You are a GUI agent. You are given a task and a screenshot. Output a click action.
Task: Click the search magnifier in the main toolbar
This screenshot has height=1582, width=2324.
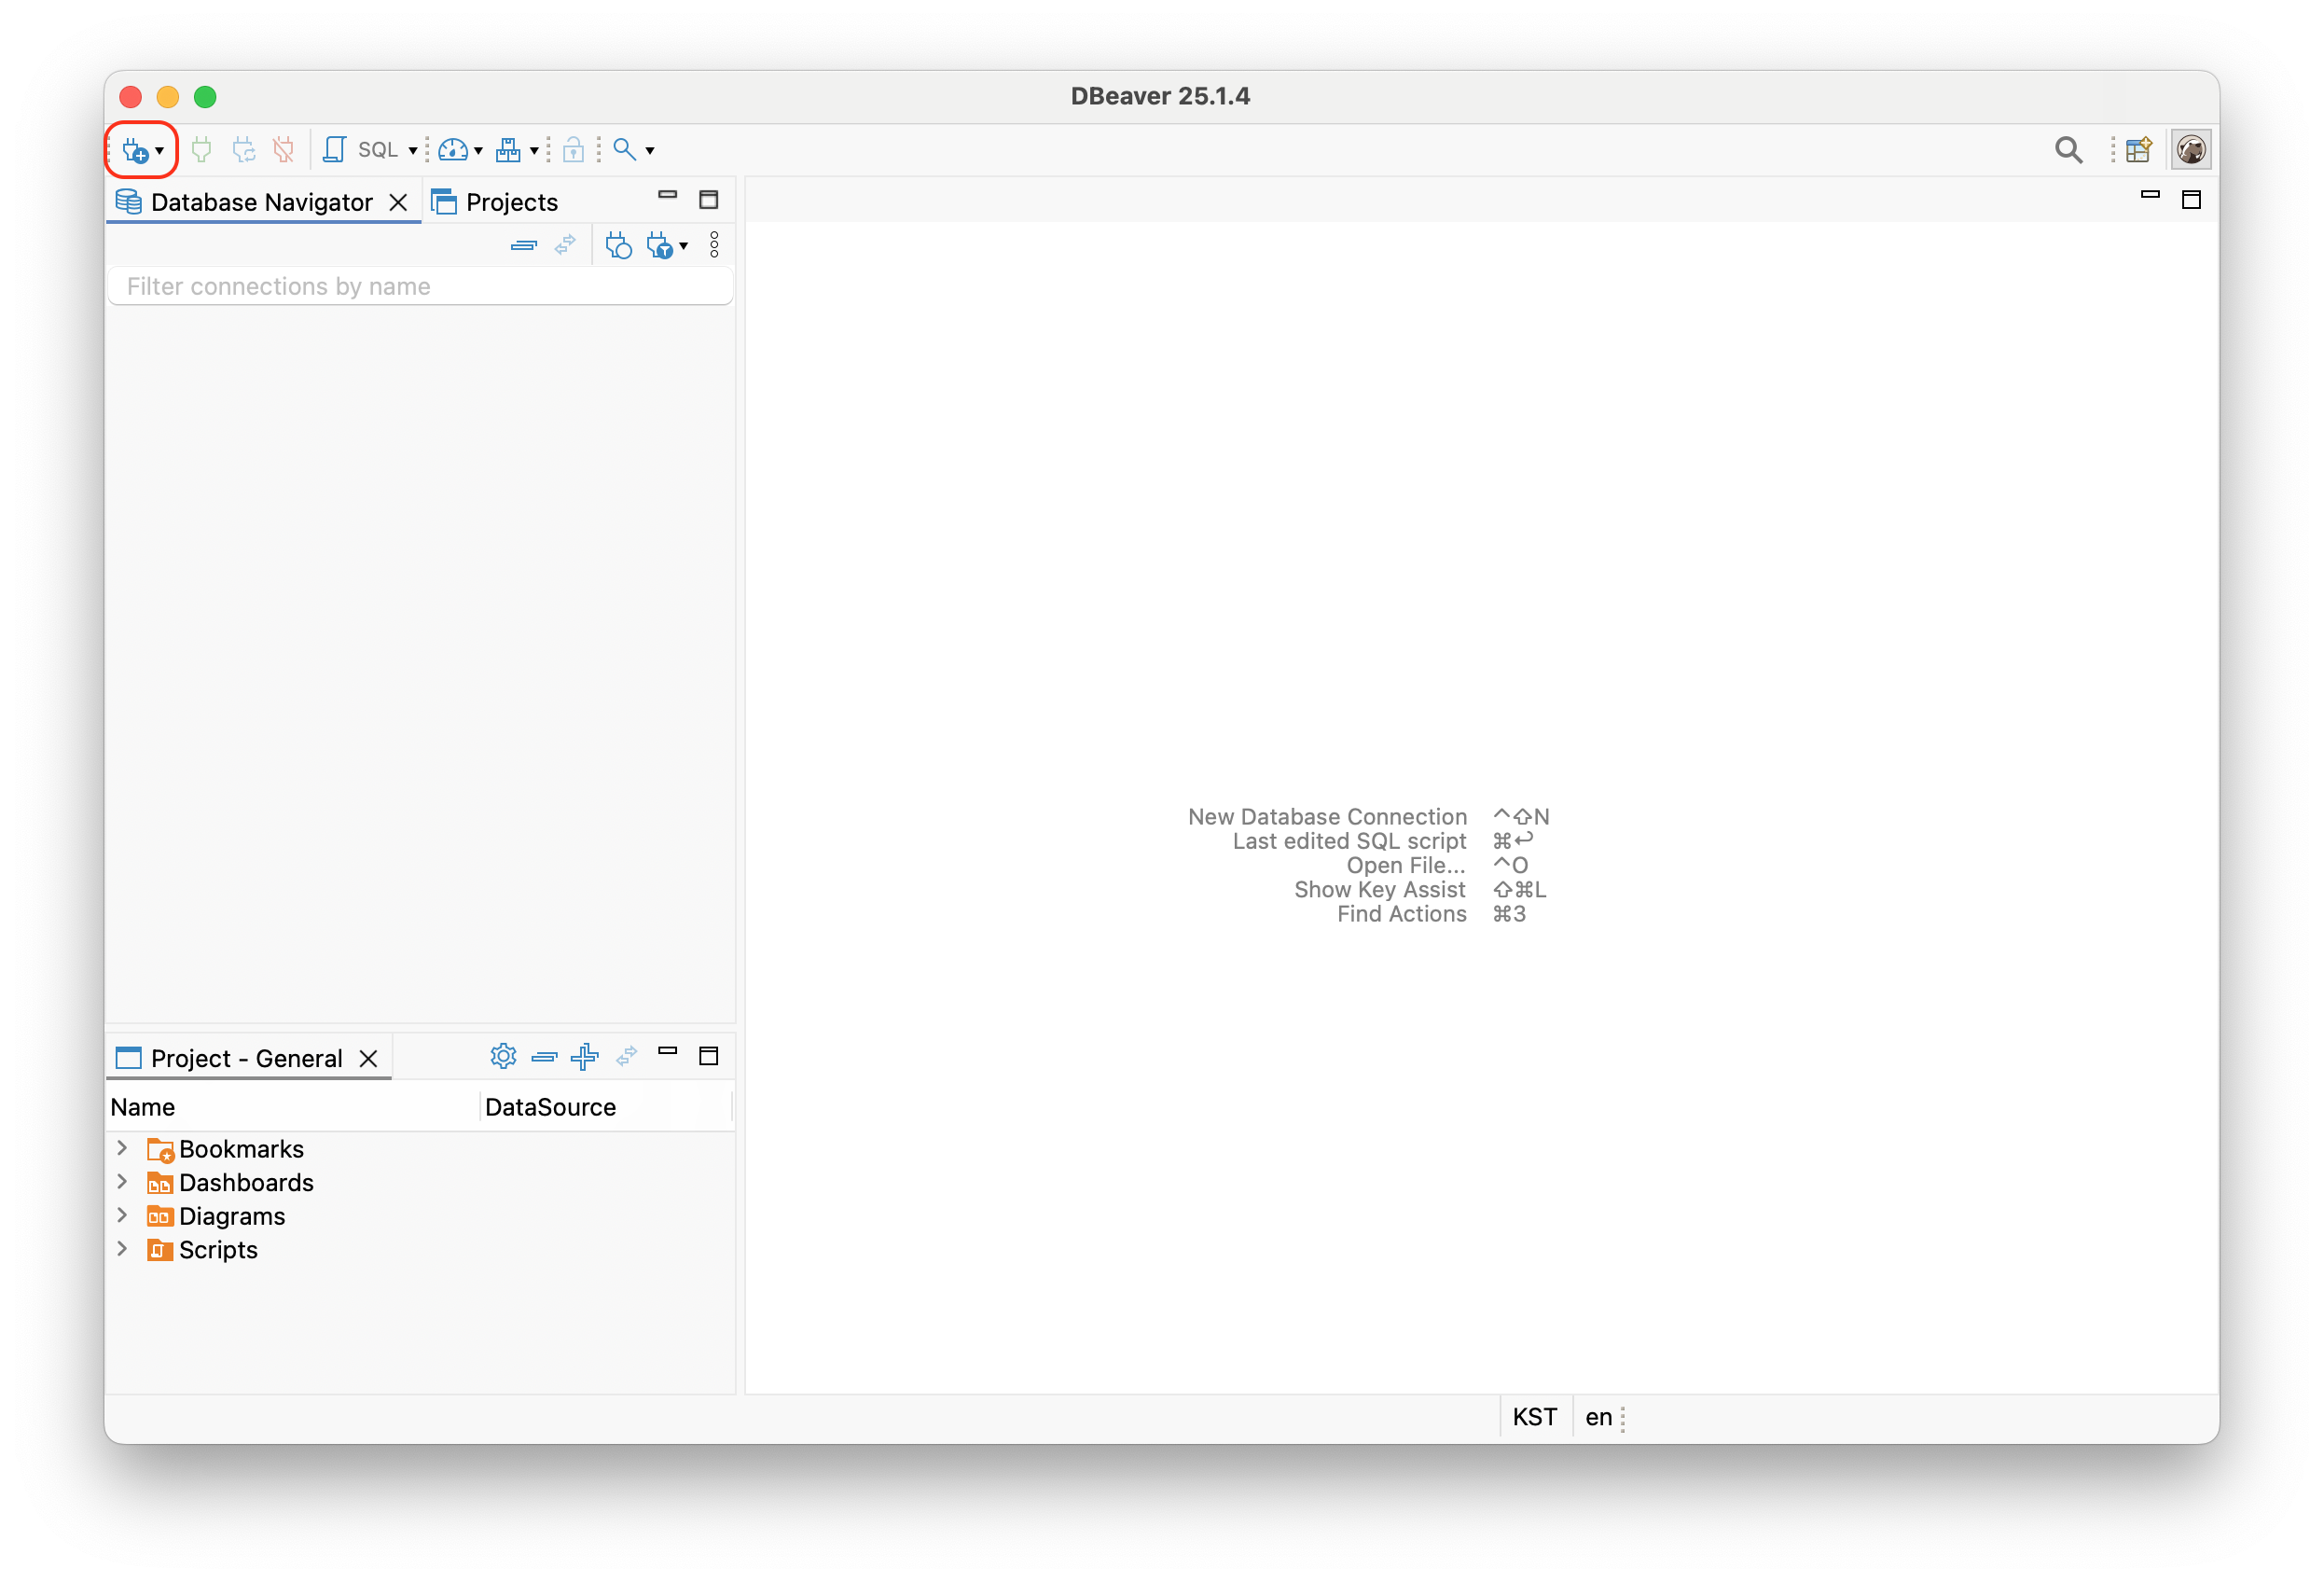pos(624,150)
